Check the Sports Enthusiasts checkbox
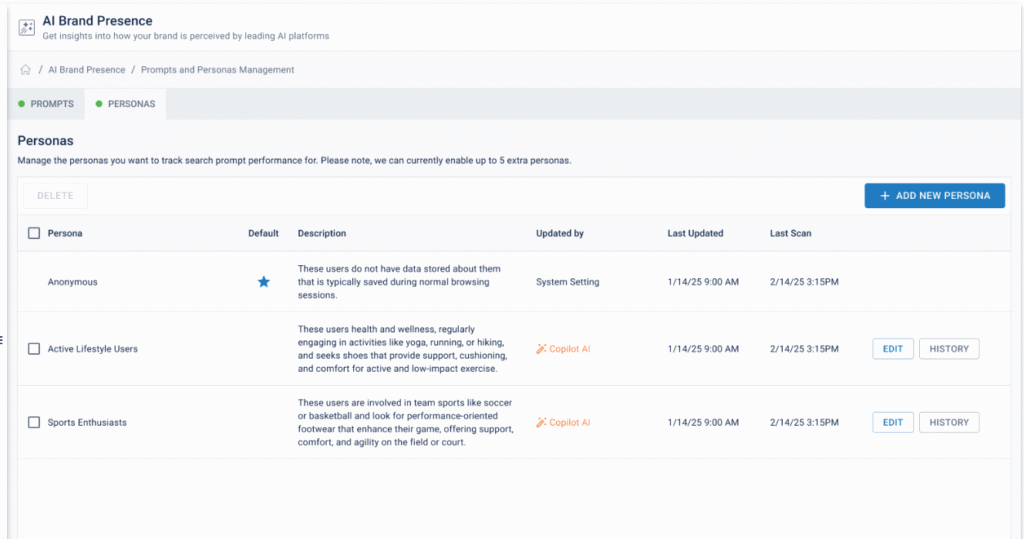 34,423
